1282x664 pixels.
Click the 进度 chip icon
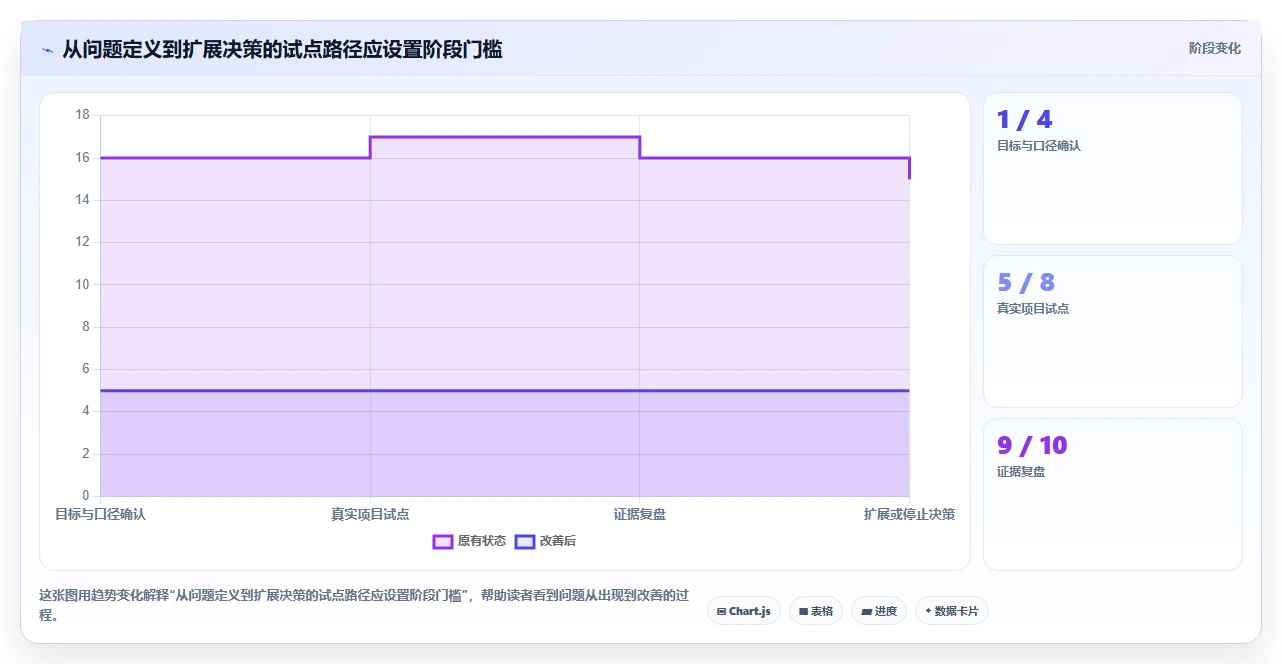(866, 611)
